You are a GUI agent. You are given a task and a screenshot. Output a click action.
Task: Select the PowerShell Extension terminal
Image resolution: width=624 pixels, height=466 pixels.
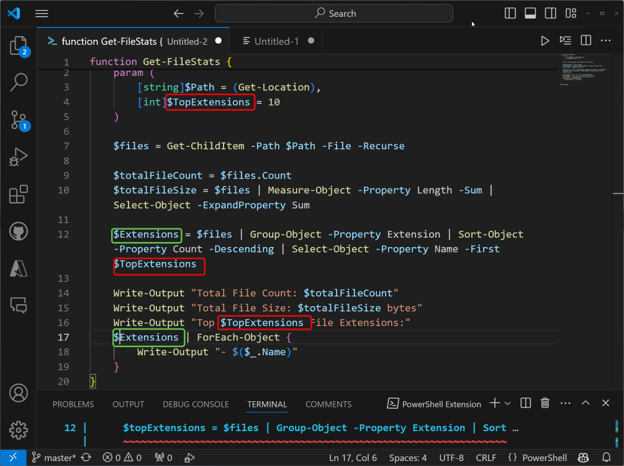(x=434, y=404)
